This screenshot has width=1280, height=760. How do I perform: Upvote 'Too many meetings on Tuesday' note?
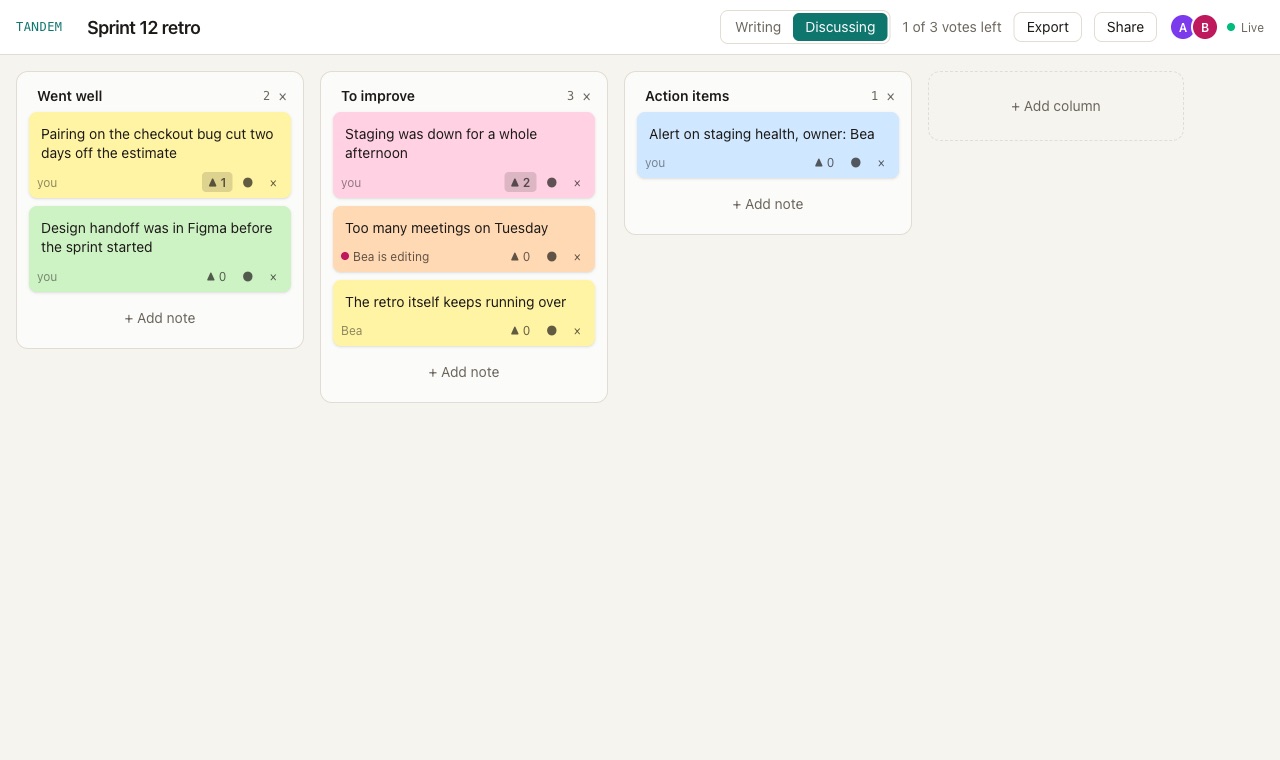521,256
